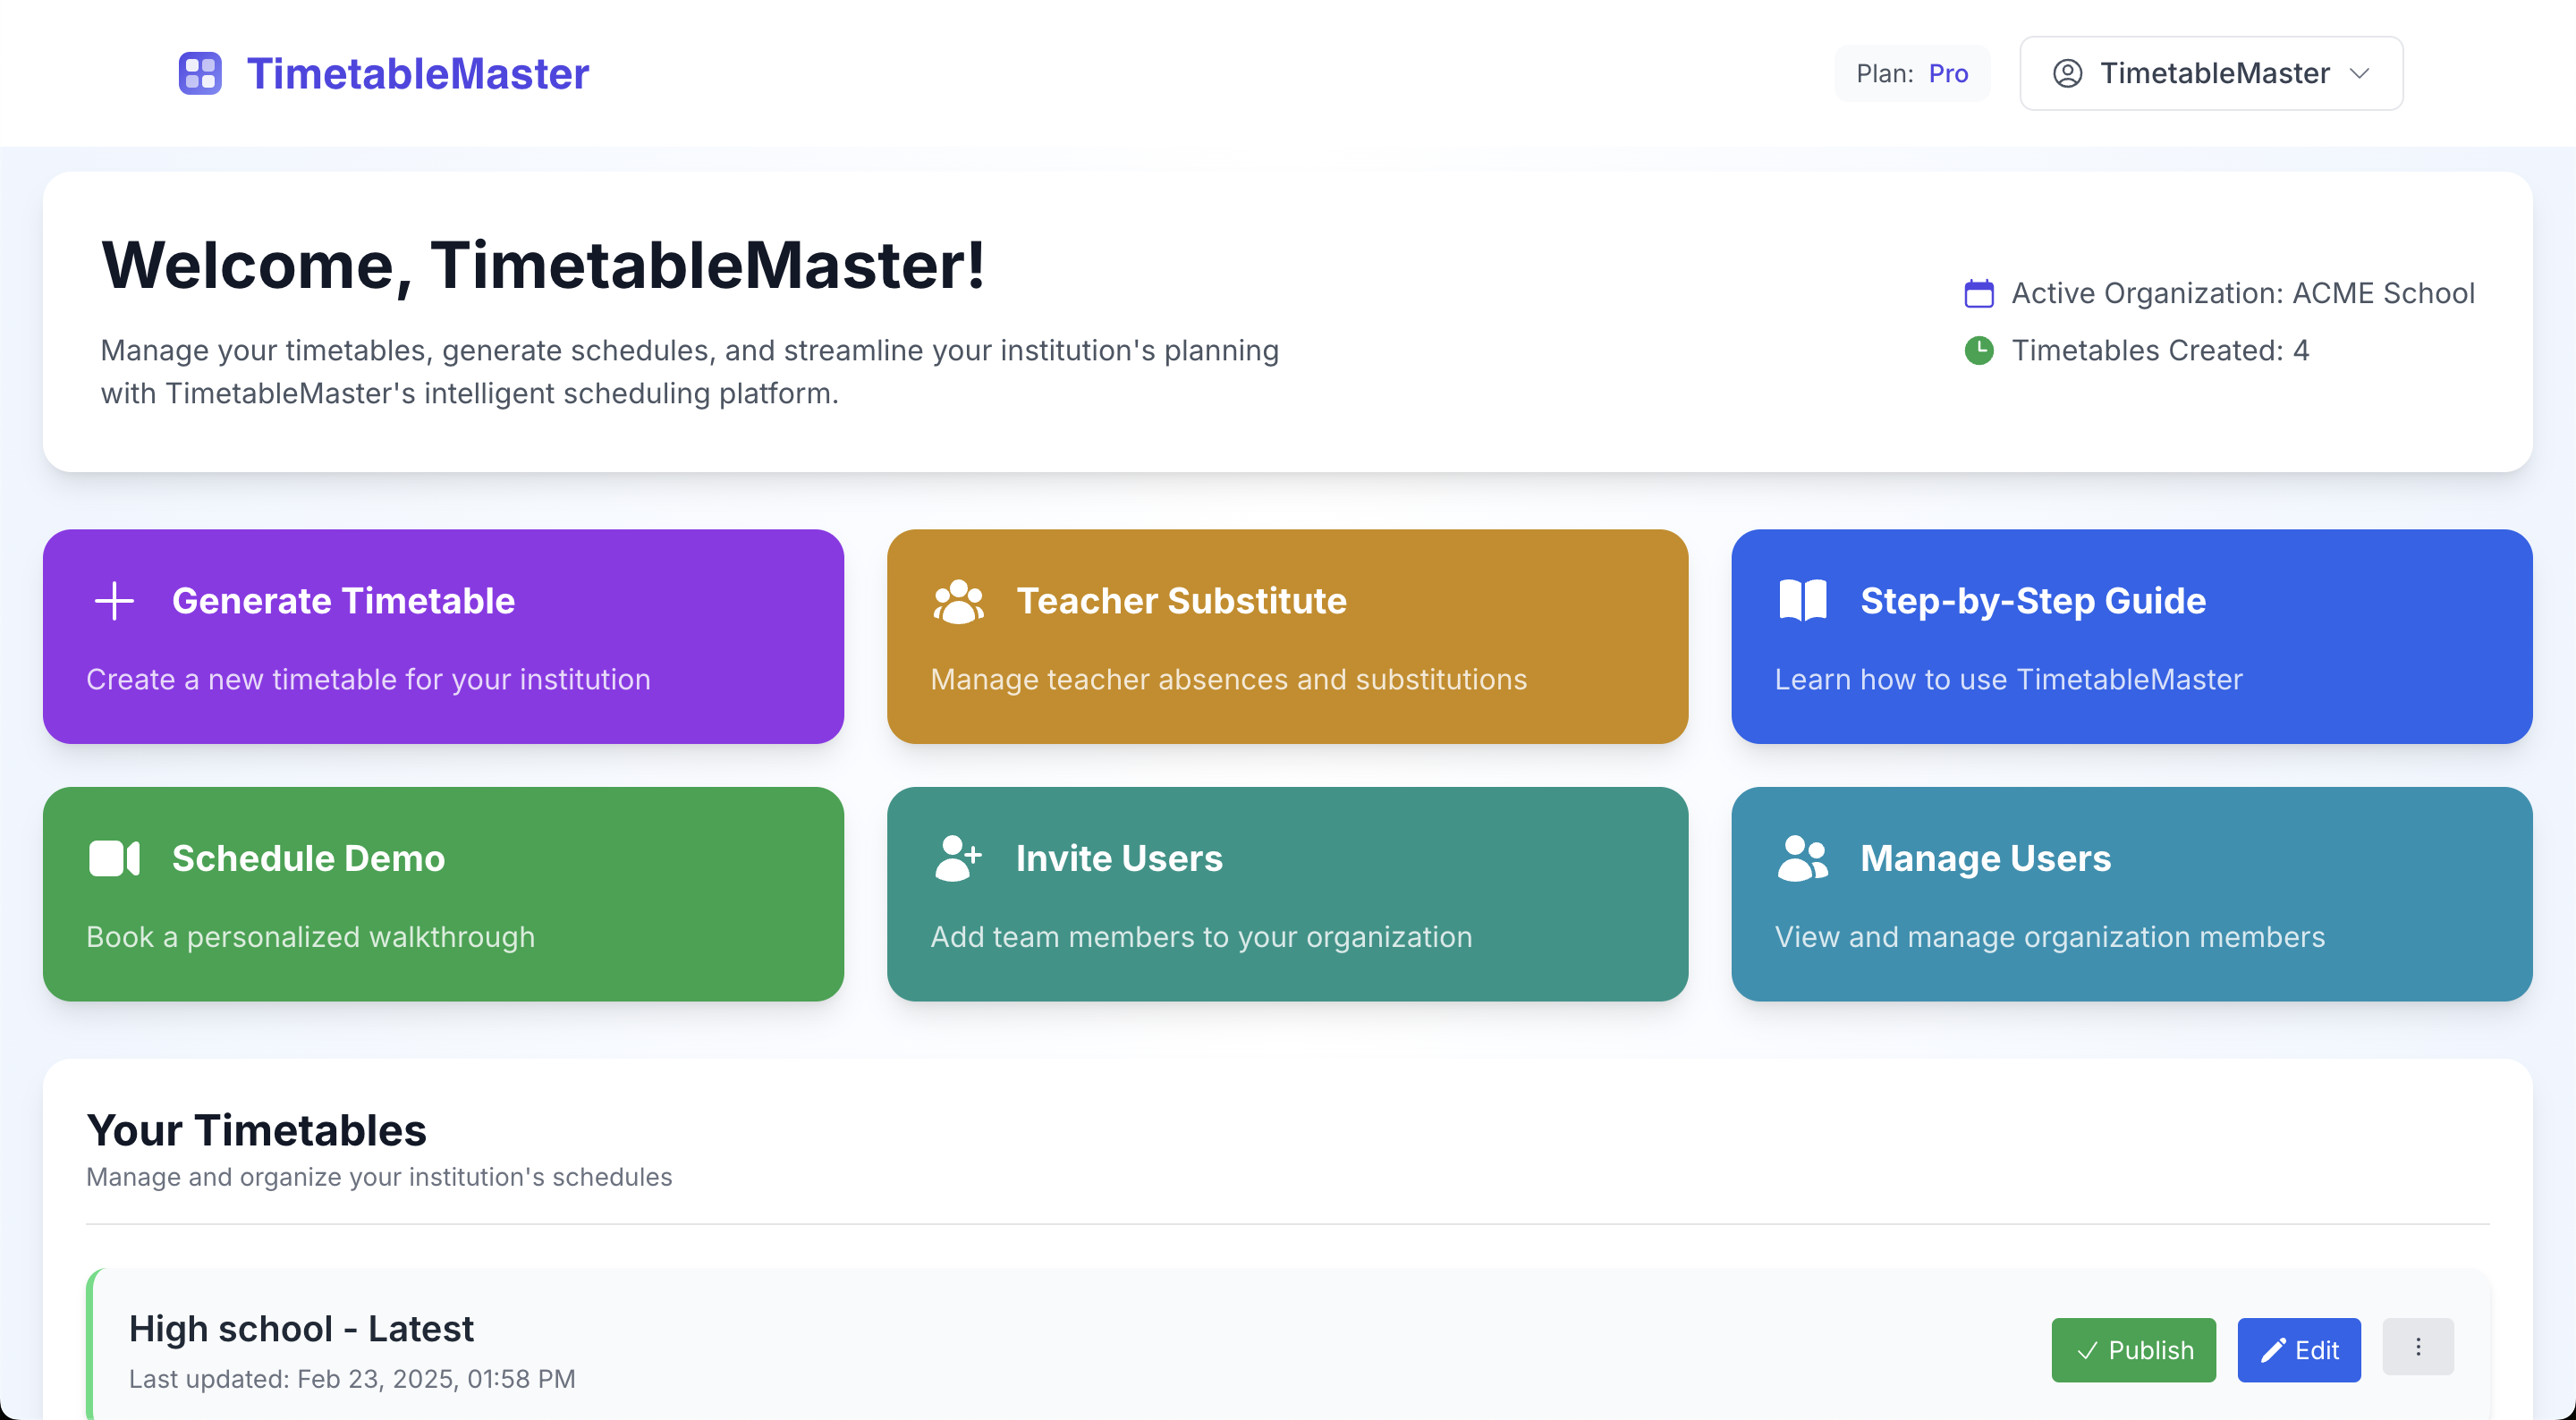Image resolution: width=2576 pixels, height=1420 pixels.
Task: Open the Generate Timetable card
Action: (443, 636)
